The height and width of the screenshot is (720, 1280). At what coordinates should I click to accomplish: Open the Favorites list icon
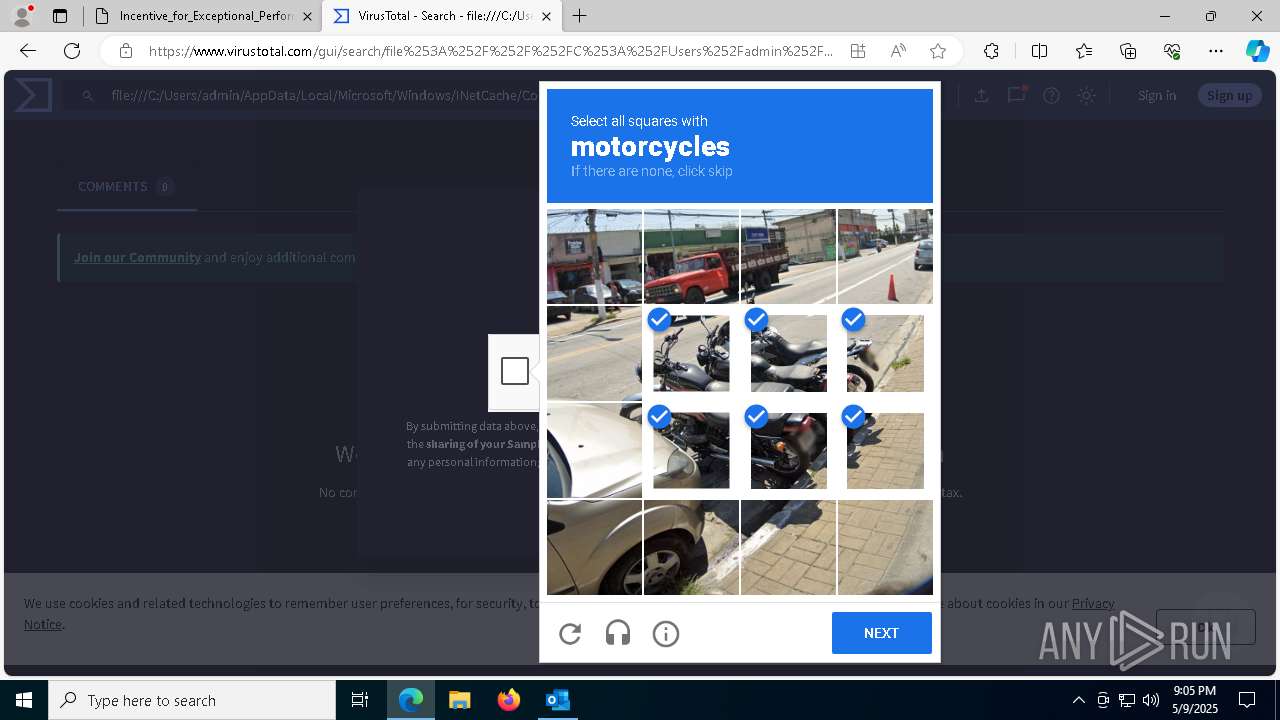pyautogui.click(x=1084, y=51)
